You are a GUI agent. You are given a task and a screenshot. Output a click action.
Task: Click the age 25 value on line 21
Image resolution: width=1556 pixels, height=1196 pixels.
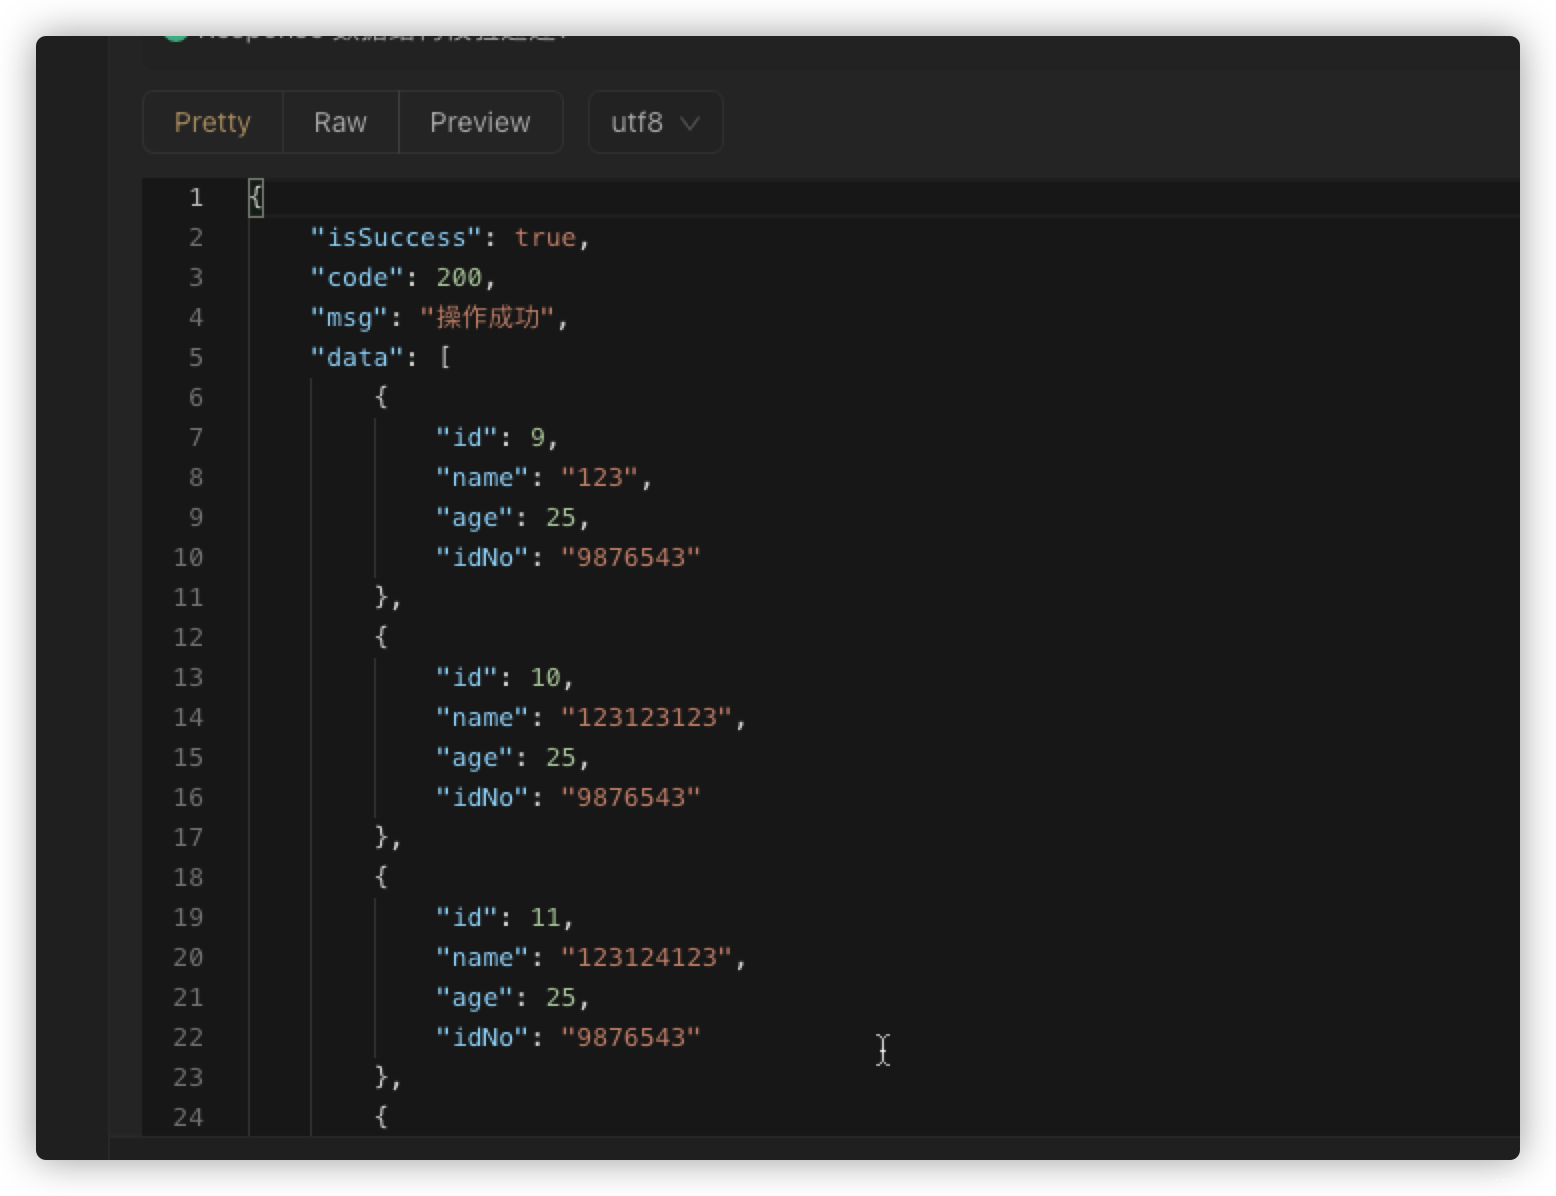coord(561,998)
